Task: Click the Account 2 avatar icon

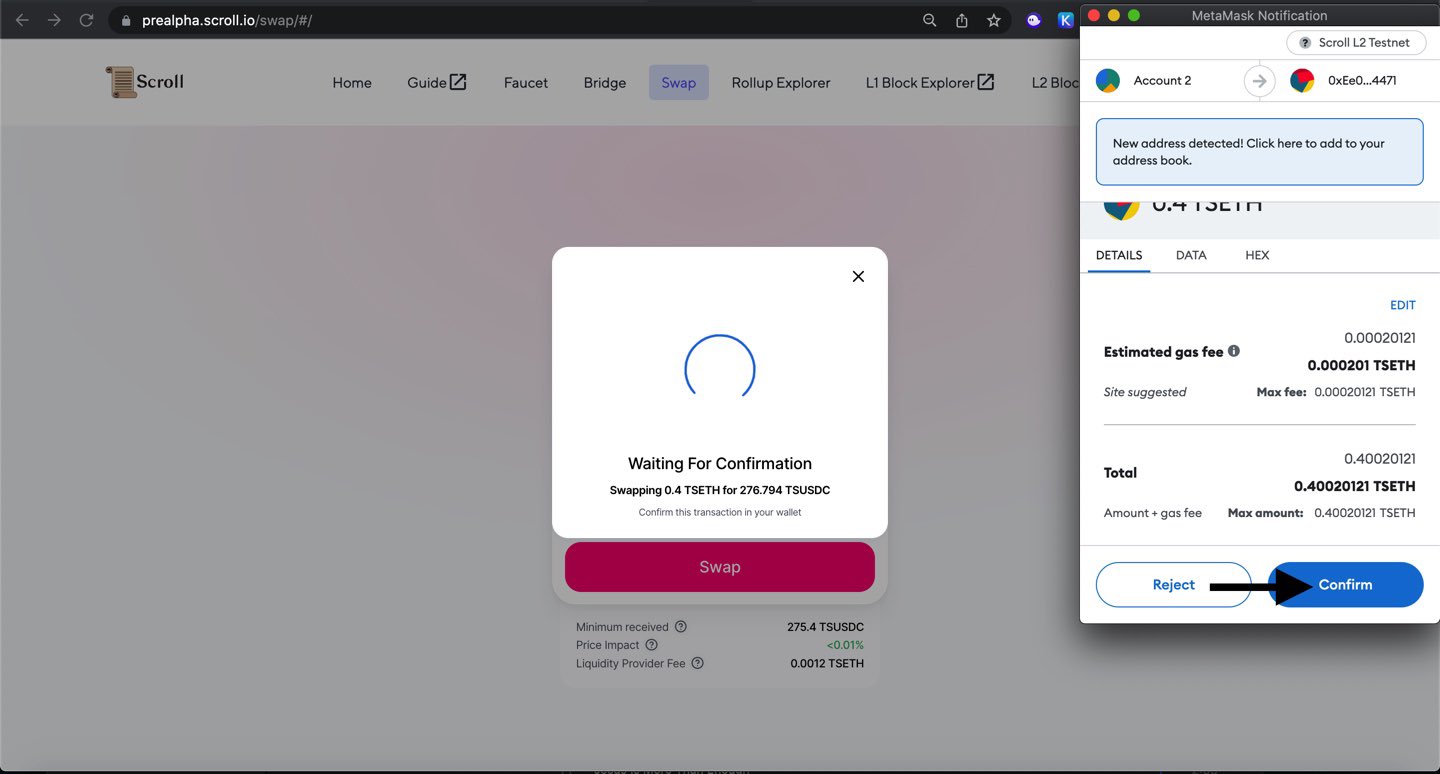Action: click(x=1108, y=81)
